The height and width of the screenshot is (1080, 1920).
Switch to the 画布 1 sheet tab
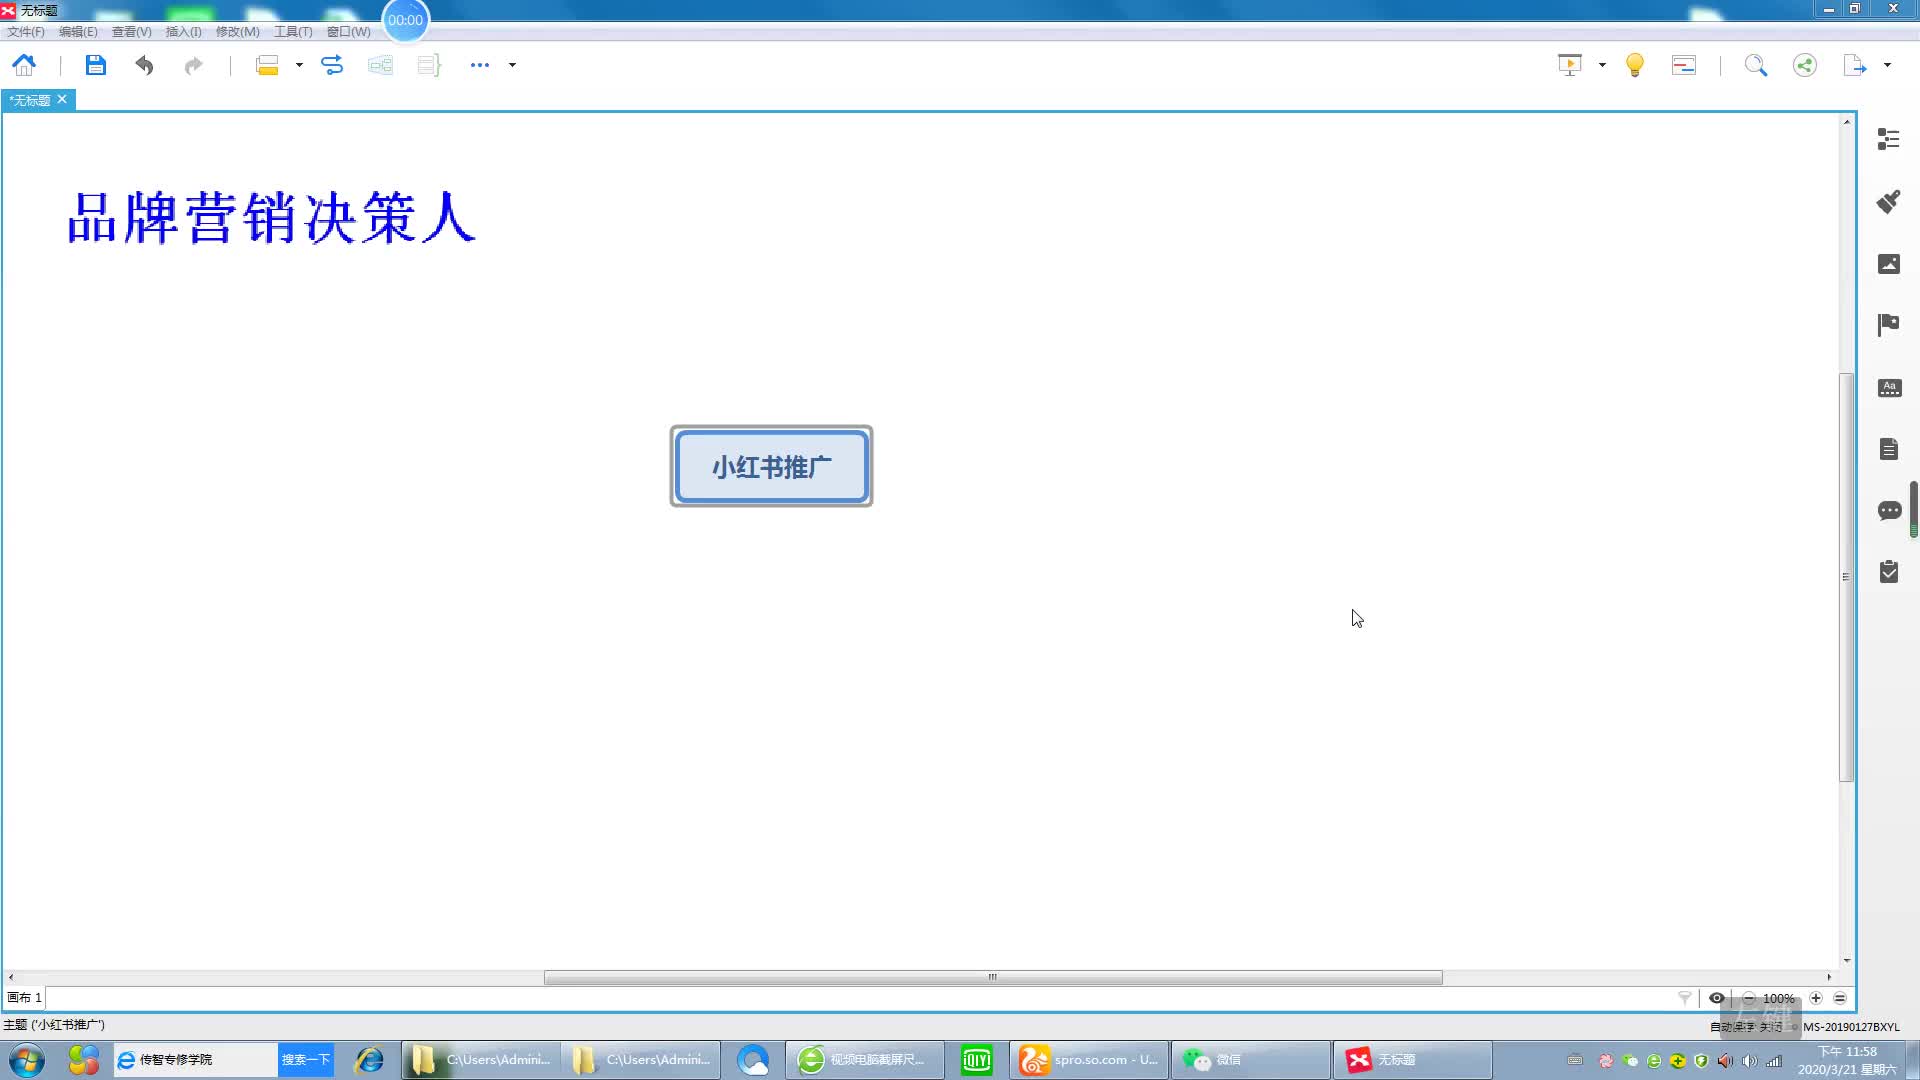(x=24, y=998)
